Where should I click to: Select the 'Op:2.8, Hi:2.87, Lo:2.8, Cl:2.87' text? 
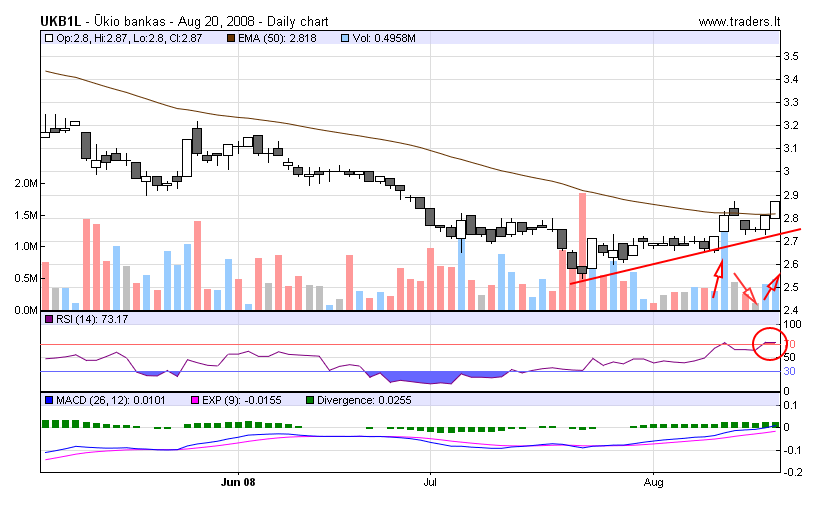coord(129,38)
